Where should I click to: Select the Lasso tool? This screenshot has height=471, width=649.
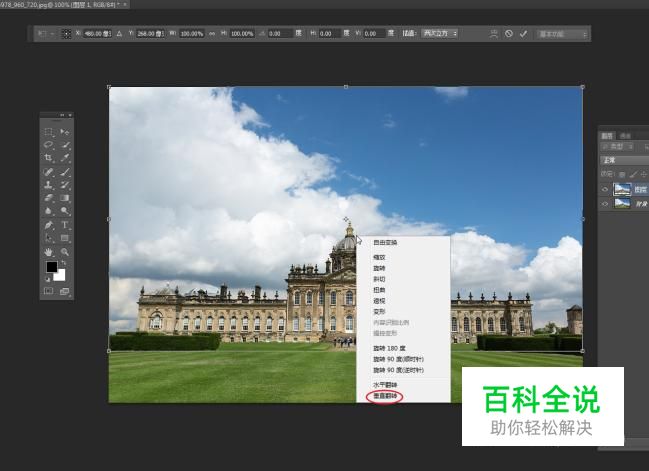(x=49, y=145)
